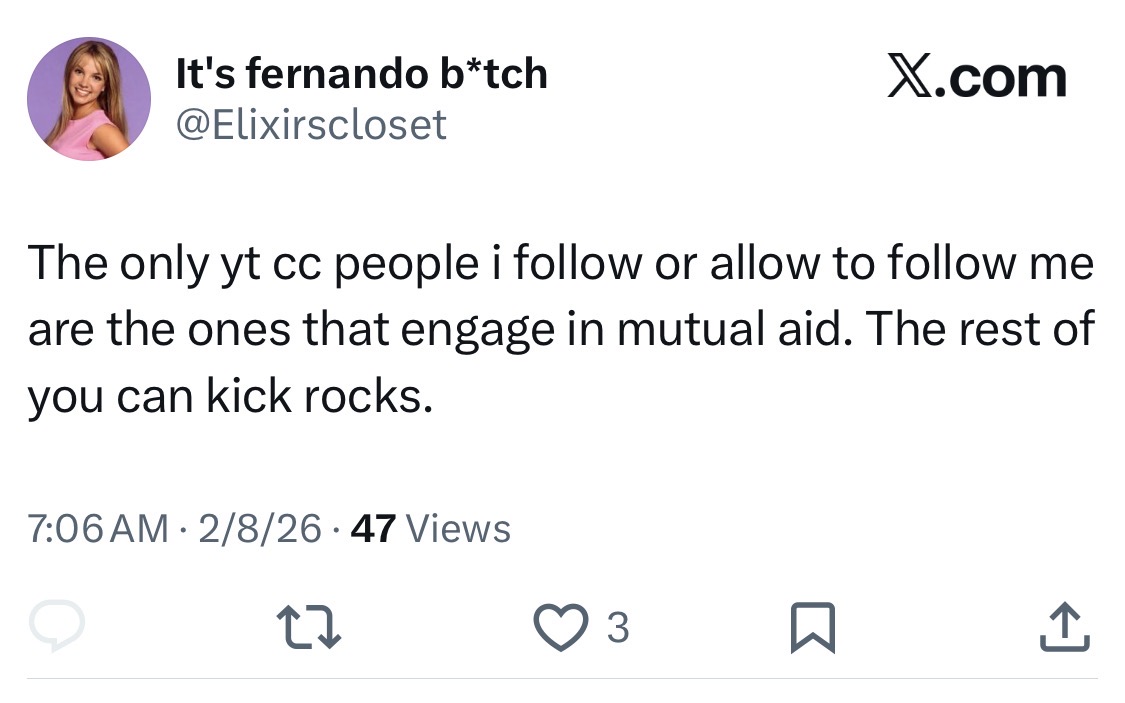Click the X logo glyph

pyautogui.click(x=910, y=75)
